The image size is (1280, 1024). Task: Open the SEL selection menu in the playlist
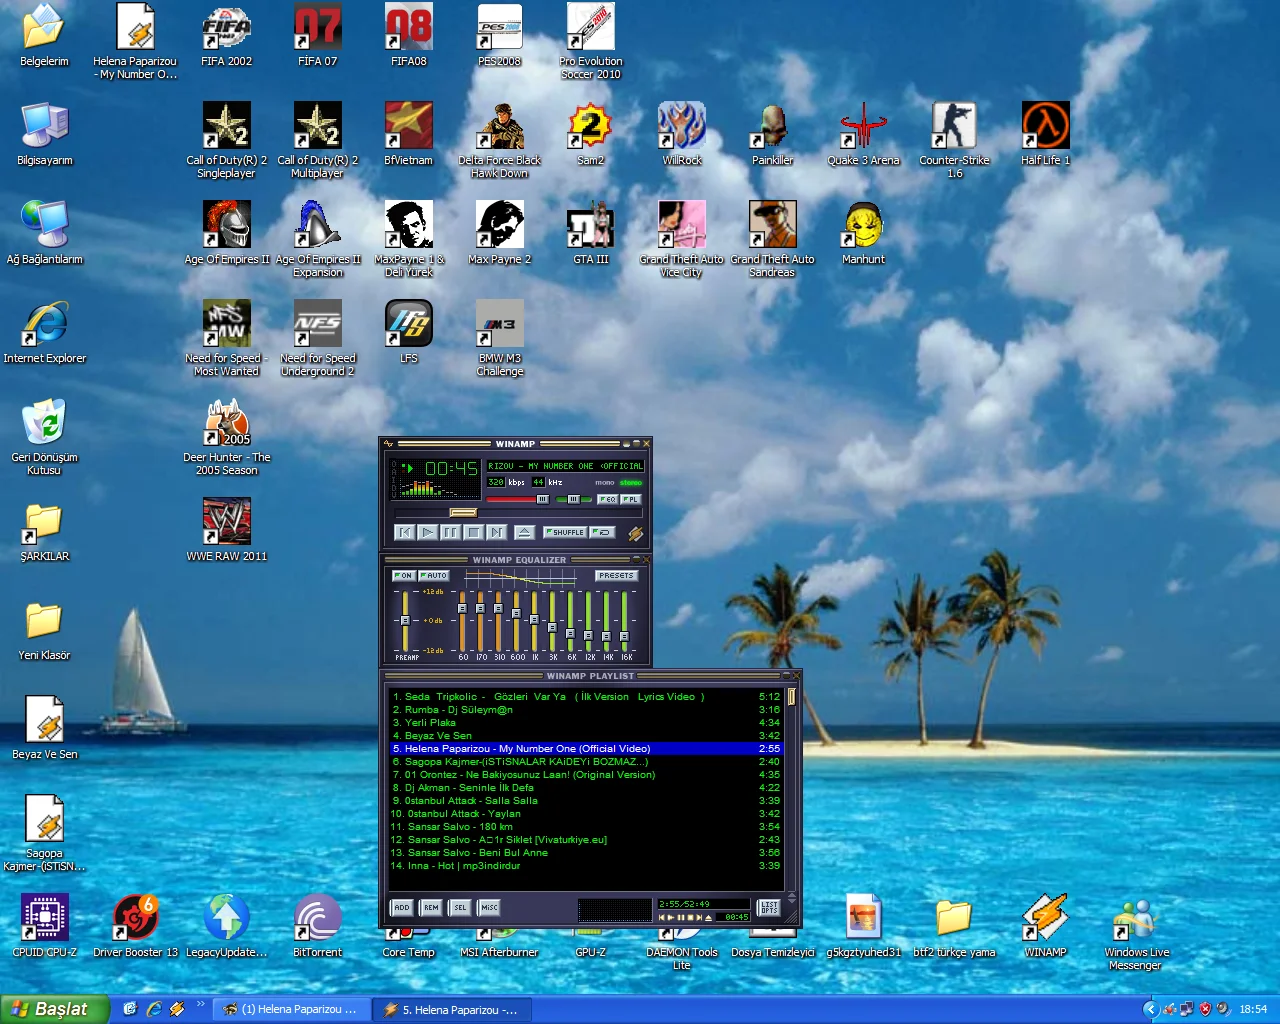pyautogui.click(x=460, y=908)
